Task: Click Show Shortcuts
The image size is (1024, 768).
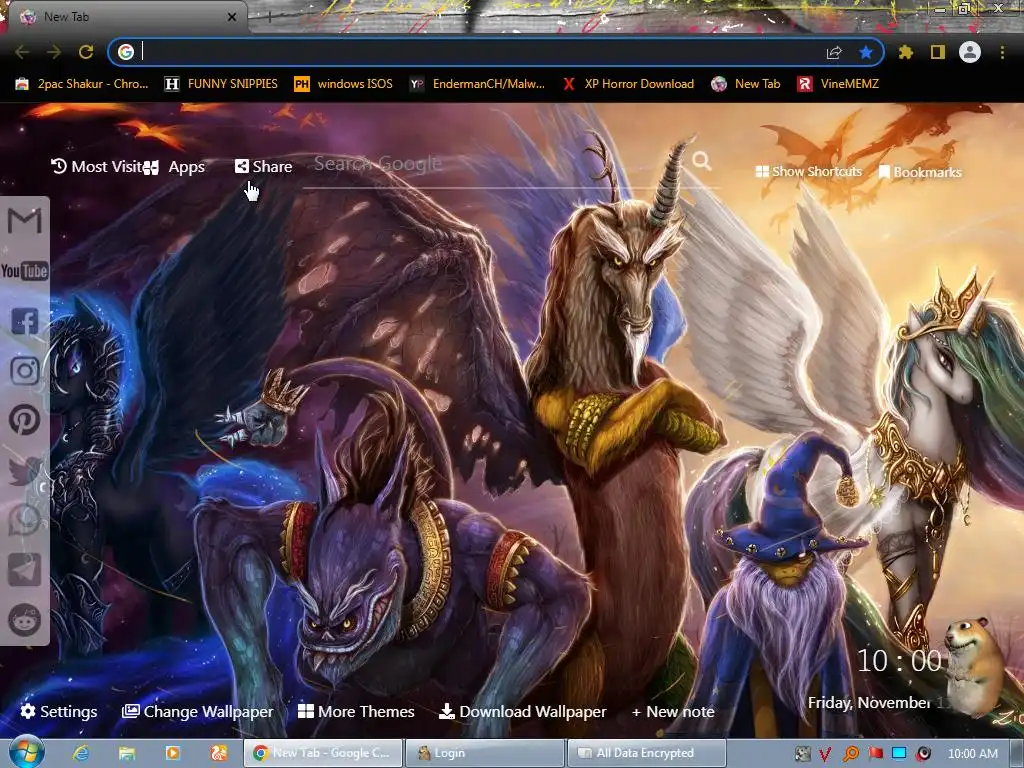Action: [808, 172]
